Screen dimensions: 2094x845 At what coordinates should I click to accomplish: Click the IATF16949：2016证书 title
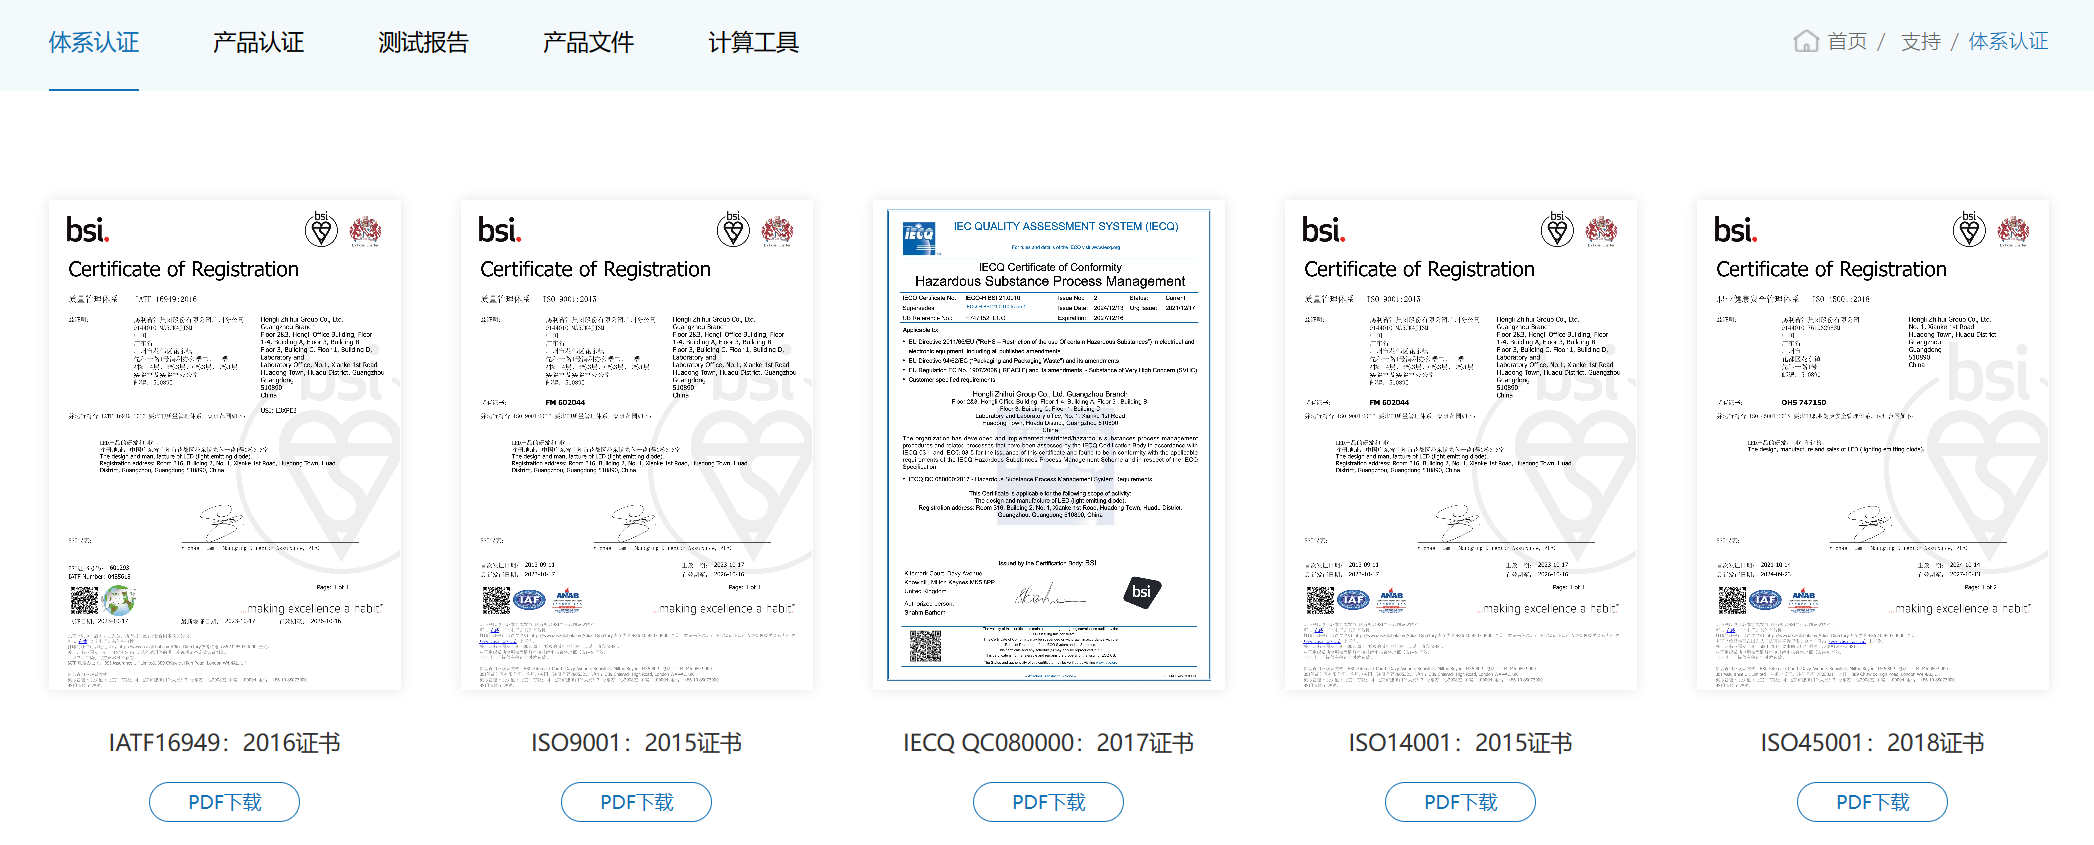225,743
